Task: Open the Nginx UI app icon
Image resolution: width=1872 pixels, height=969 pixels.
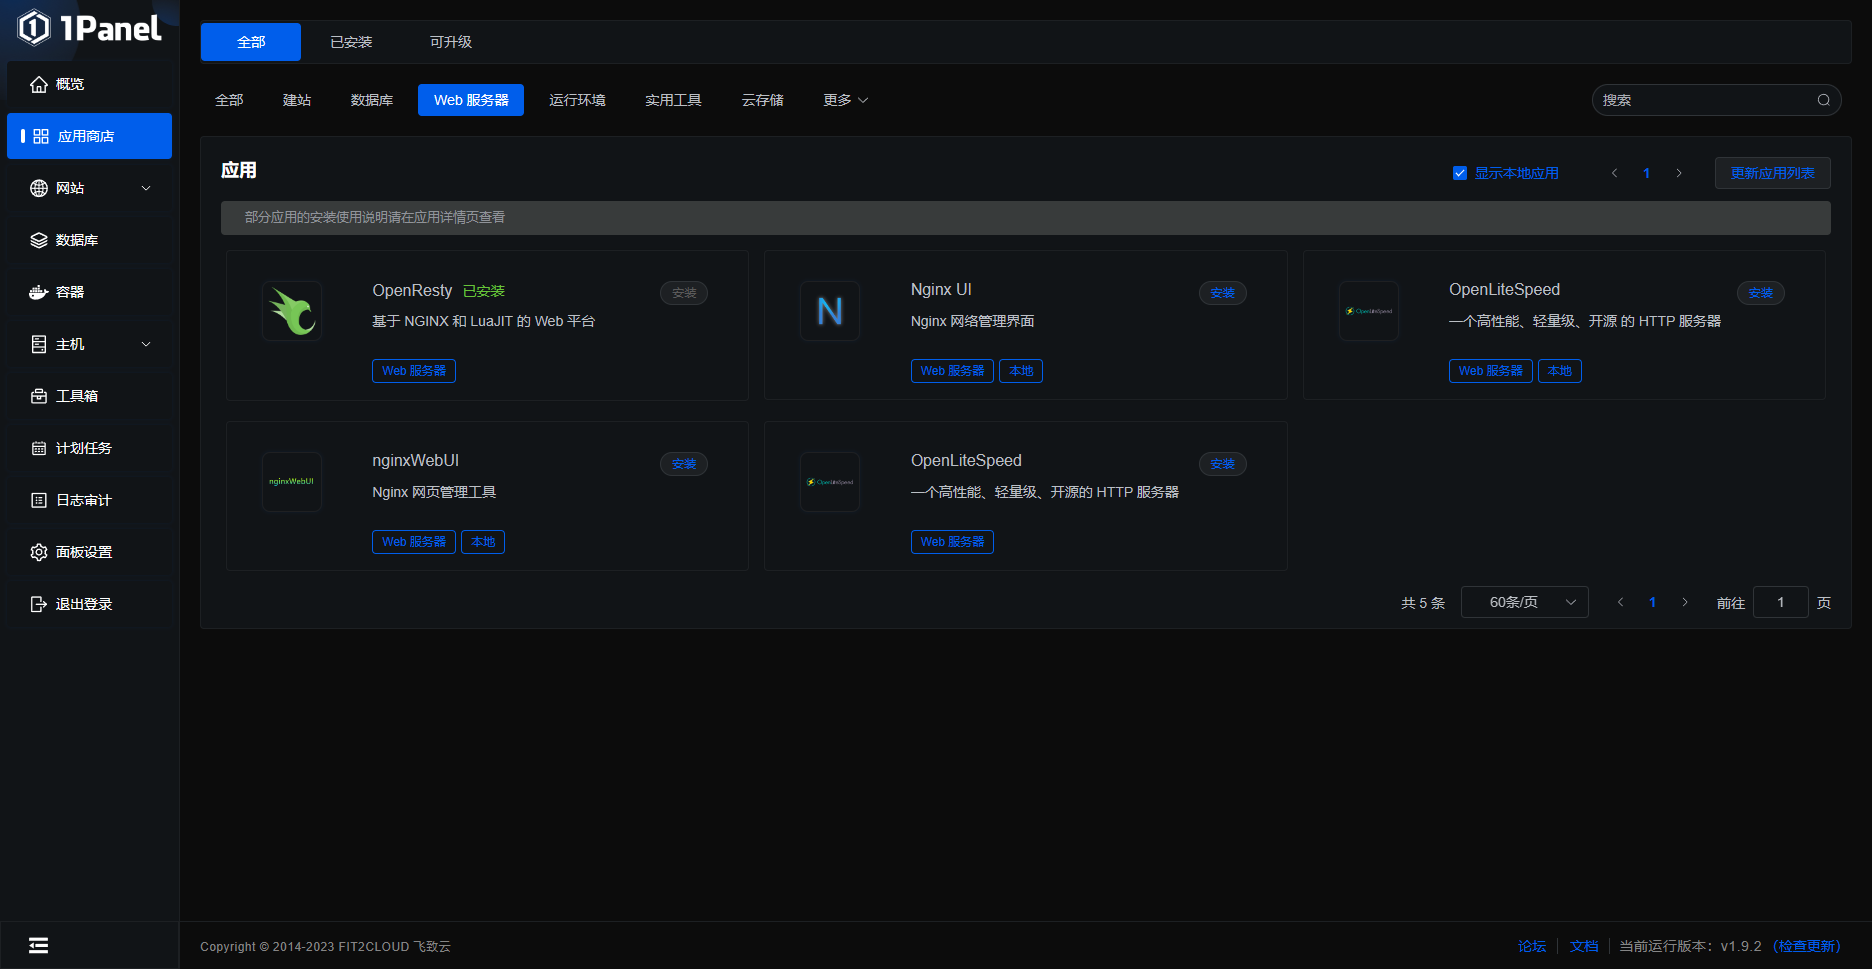Action: coord(830,311)
